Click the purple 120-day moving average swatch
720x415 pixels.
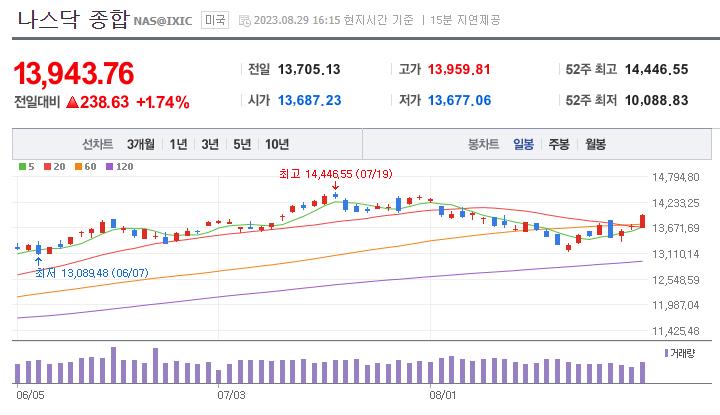click(109, 167)
